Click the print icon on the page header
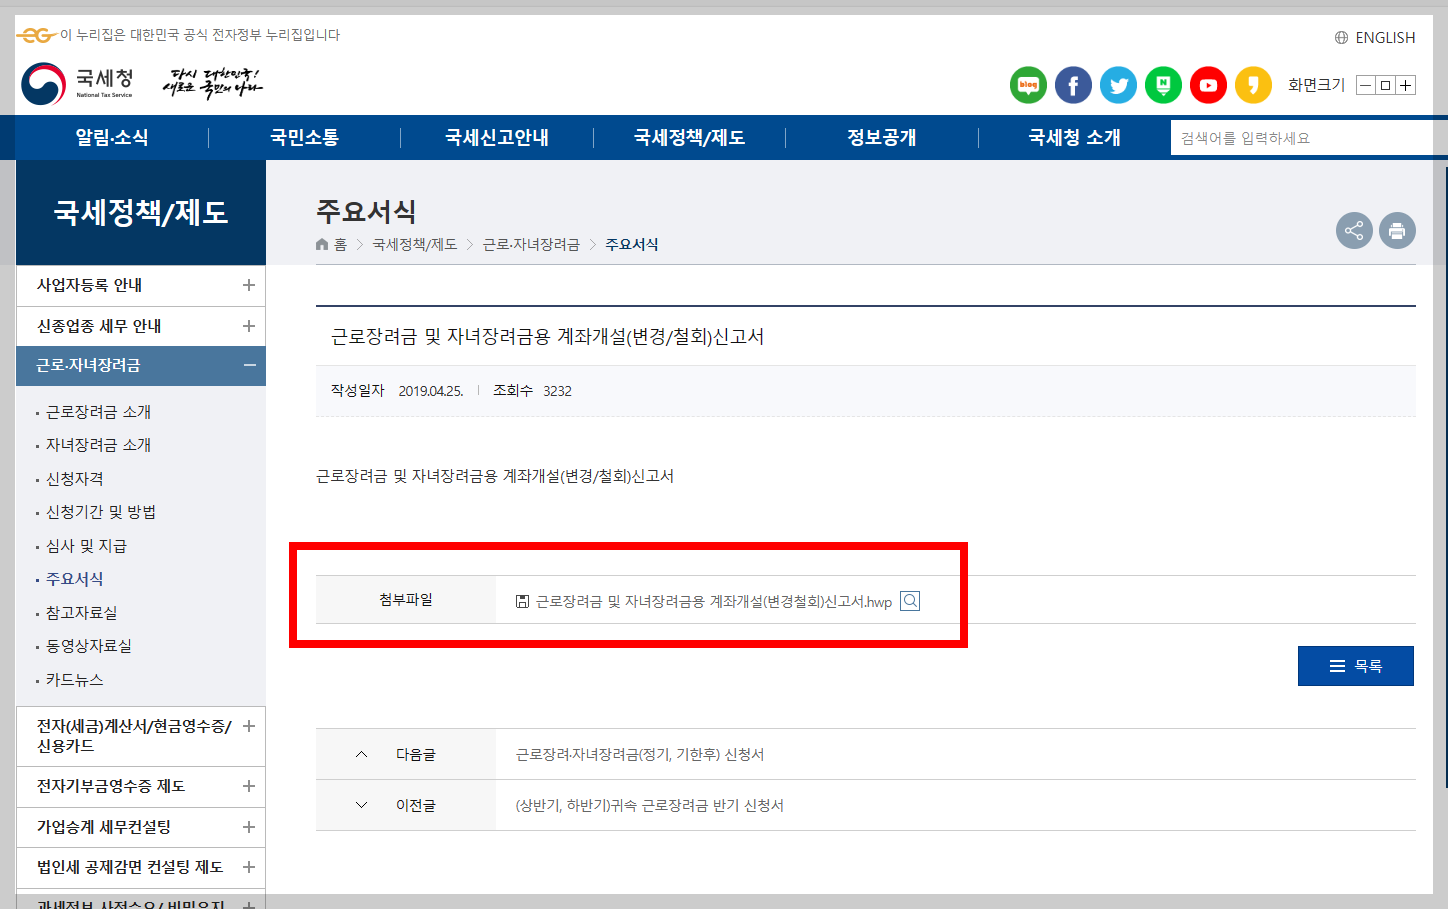Screen dimensions: 1448x909 pos(1397,230)
